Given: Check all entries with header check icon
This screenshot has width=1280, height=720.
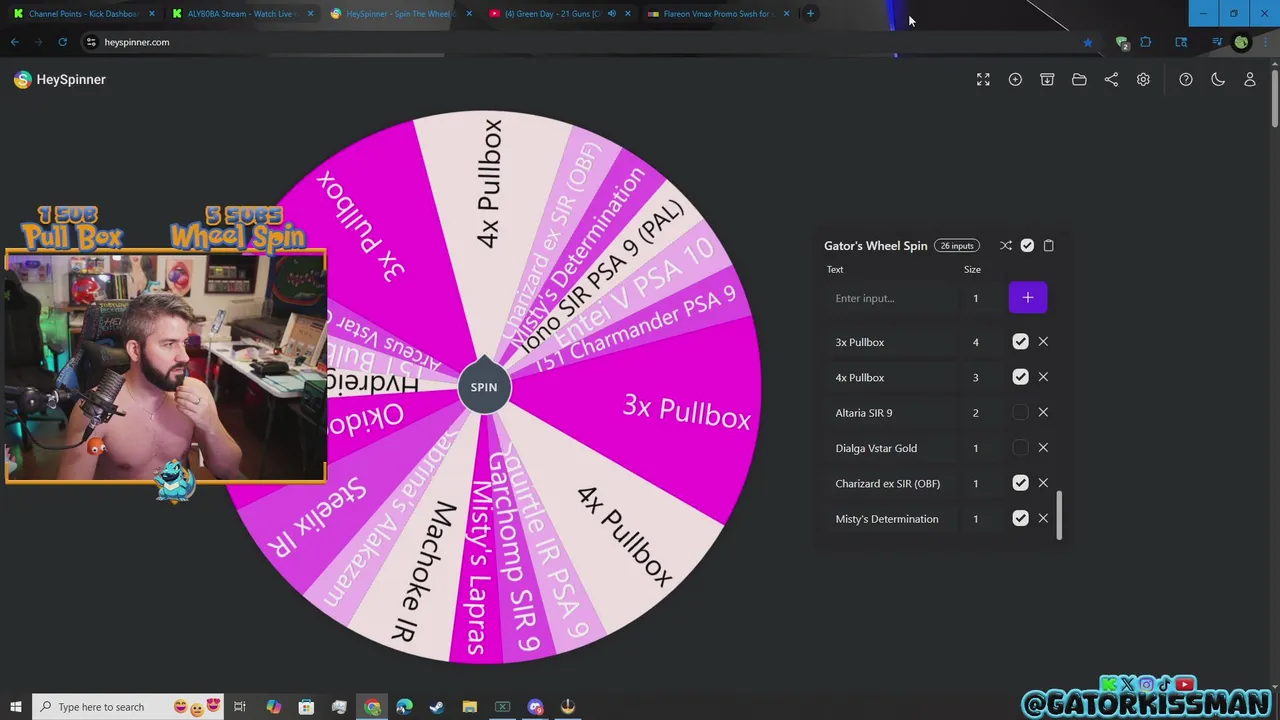Looking at the screenshot, I should [x=1027, y=246].
